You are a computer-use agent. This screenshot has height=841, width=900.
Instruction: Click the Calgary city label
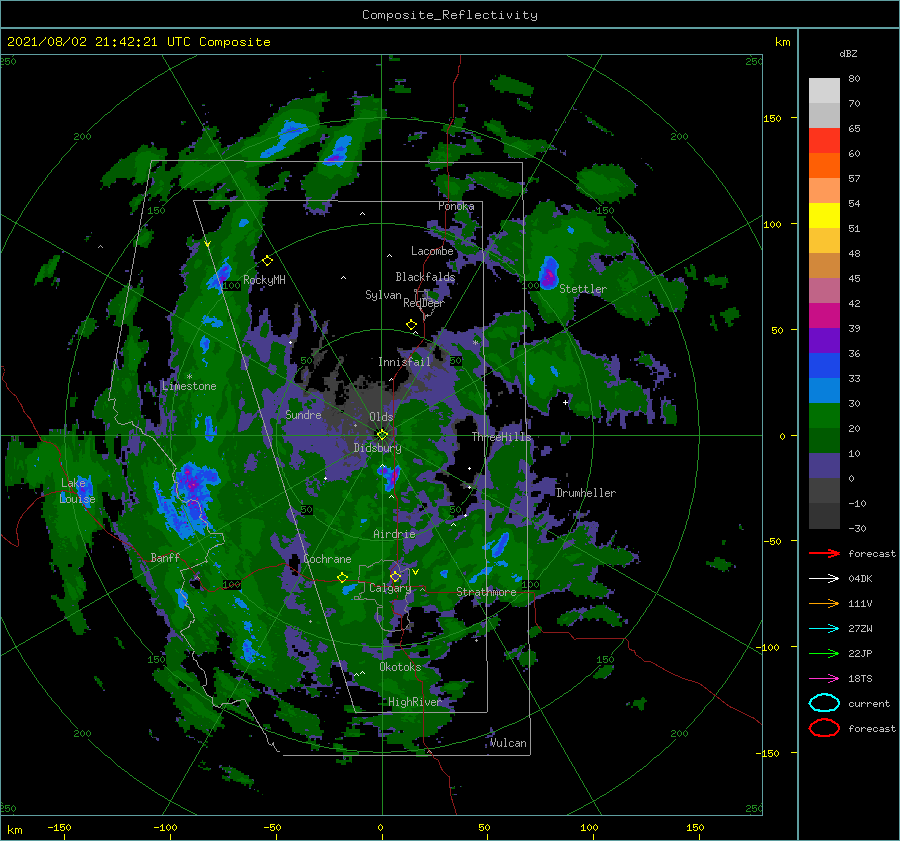point(390,588)
